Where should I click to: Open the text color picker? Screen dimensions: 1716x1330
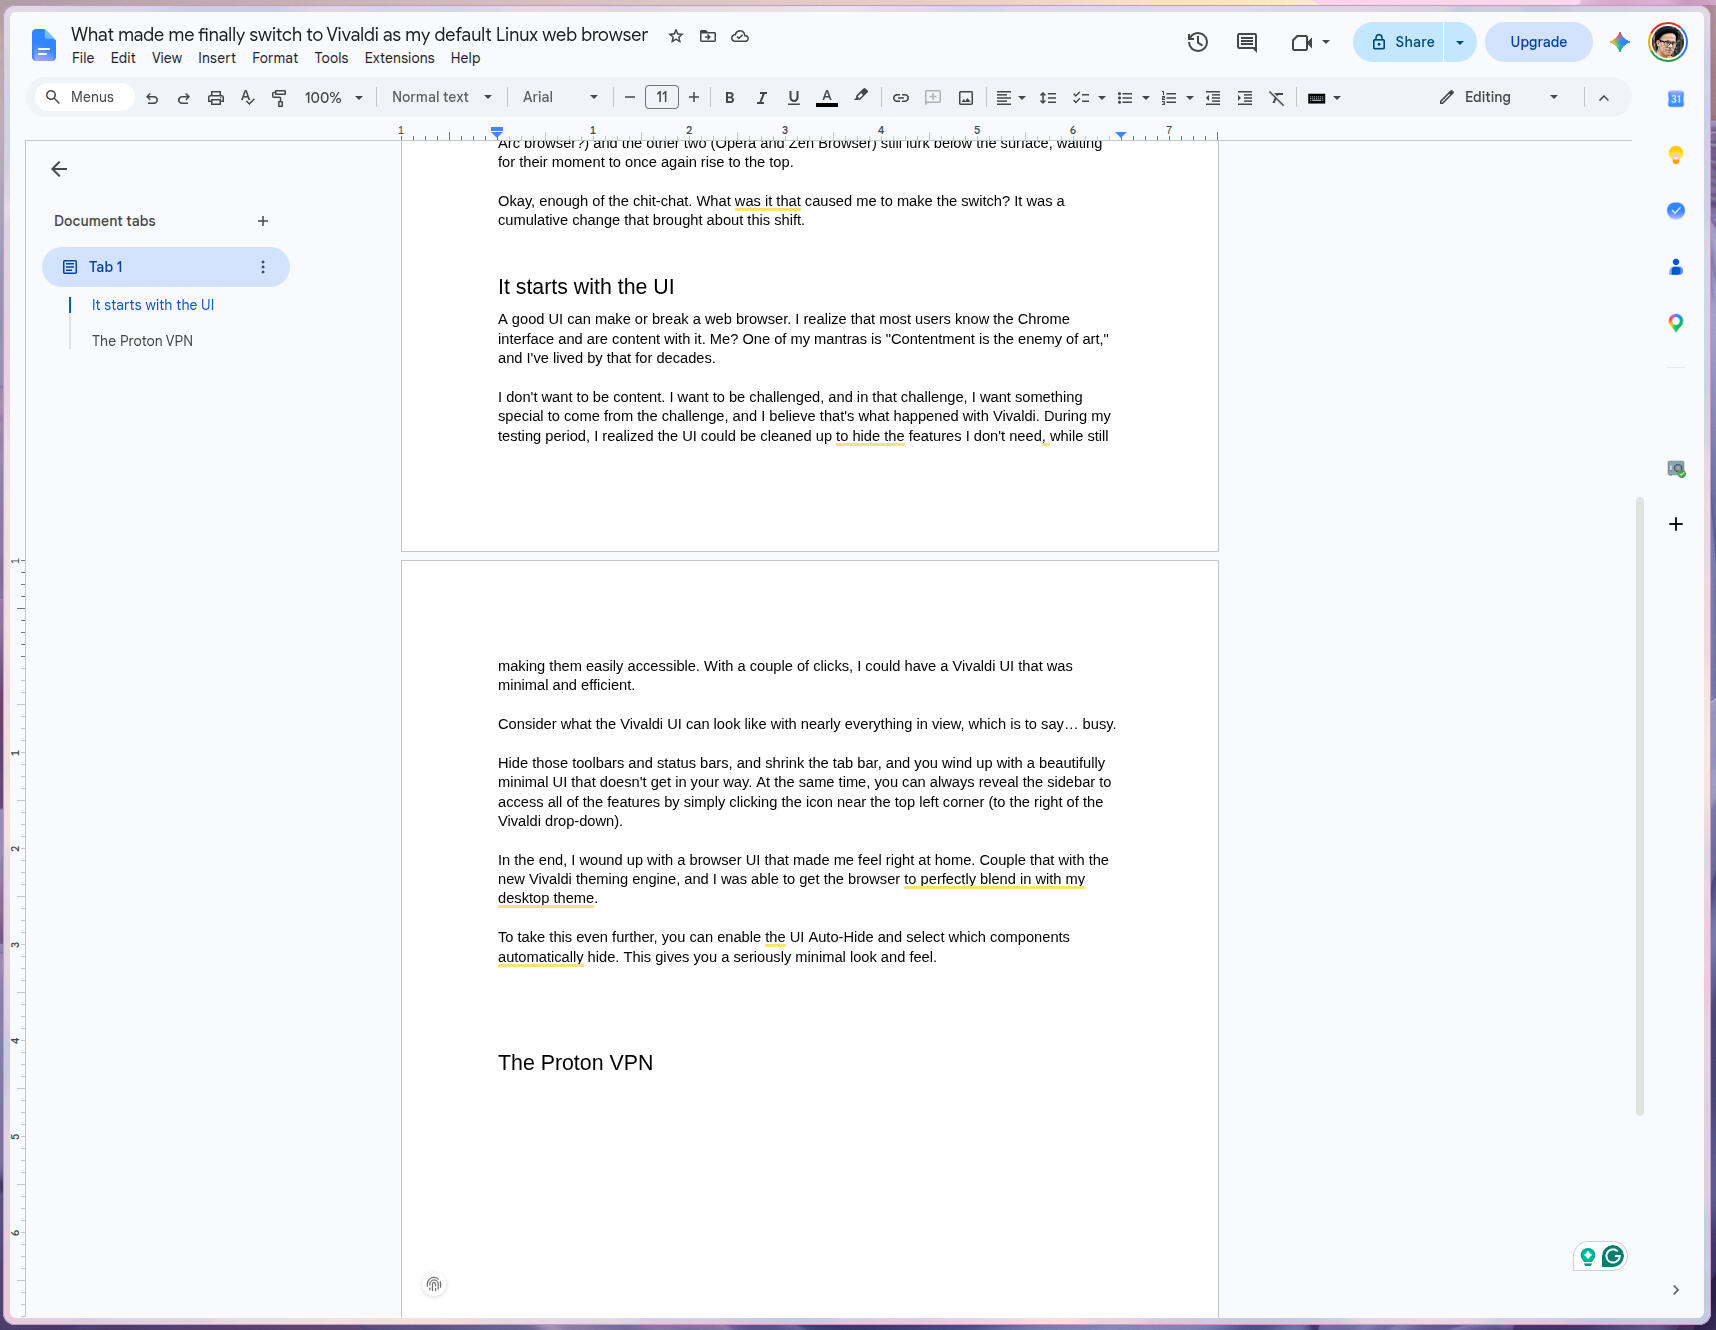tap(826, 97)
